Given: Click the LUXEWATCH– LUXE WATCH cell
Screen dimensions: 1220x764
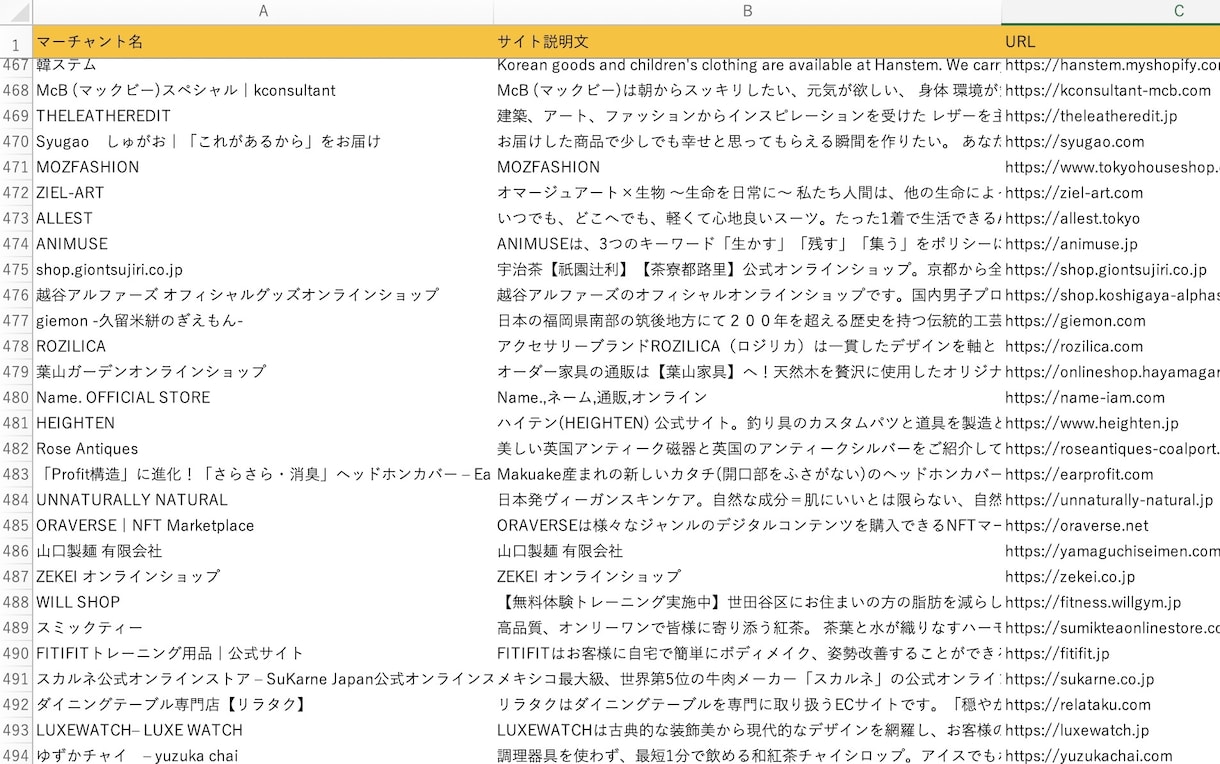Looking at the screenshot, I should coord(263,730).
